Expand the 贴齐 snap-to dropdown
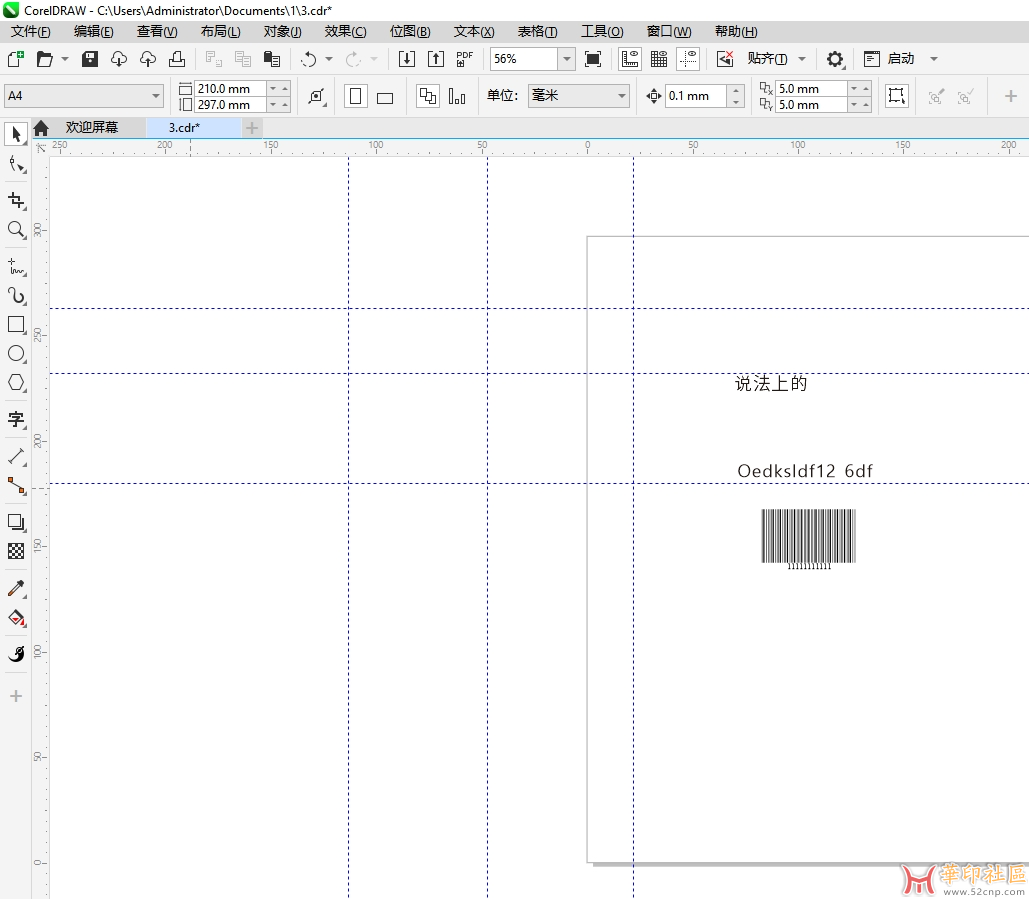This screenshot has width=1029, height=899. coord(802,59)
